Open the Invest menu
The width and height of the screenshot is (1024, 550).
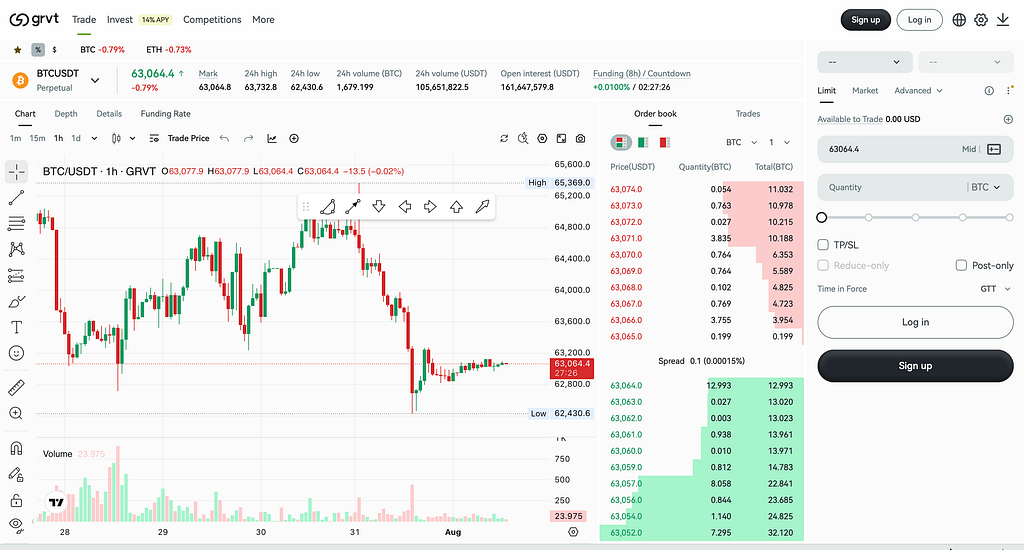tap(120, 20)
